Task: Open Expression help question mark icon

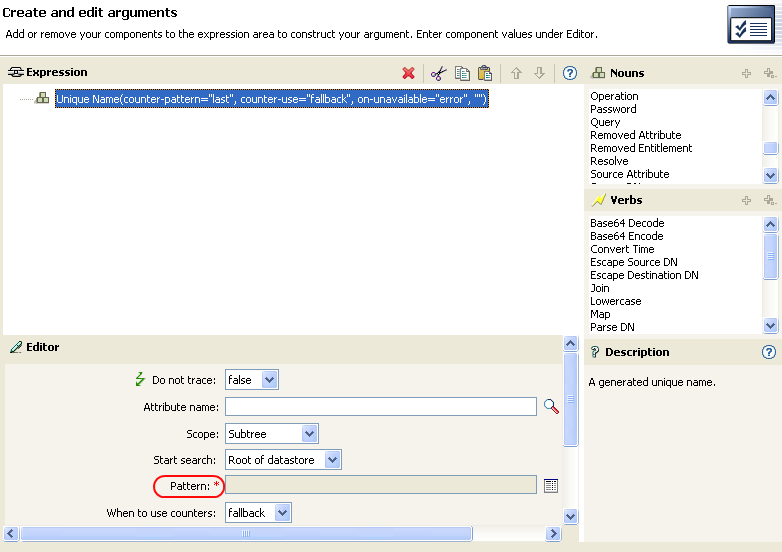Action: [x=570, y=73]
